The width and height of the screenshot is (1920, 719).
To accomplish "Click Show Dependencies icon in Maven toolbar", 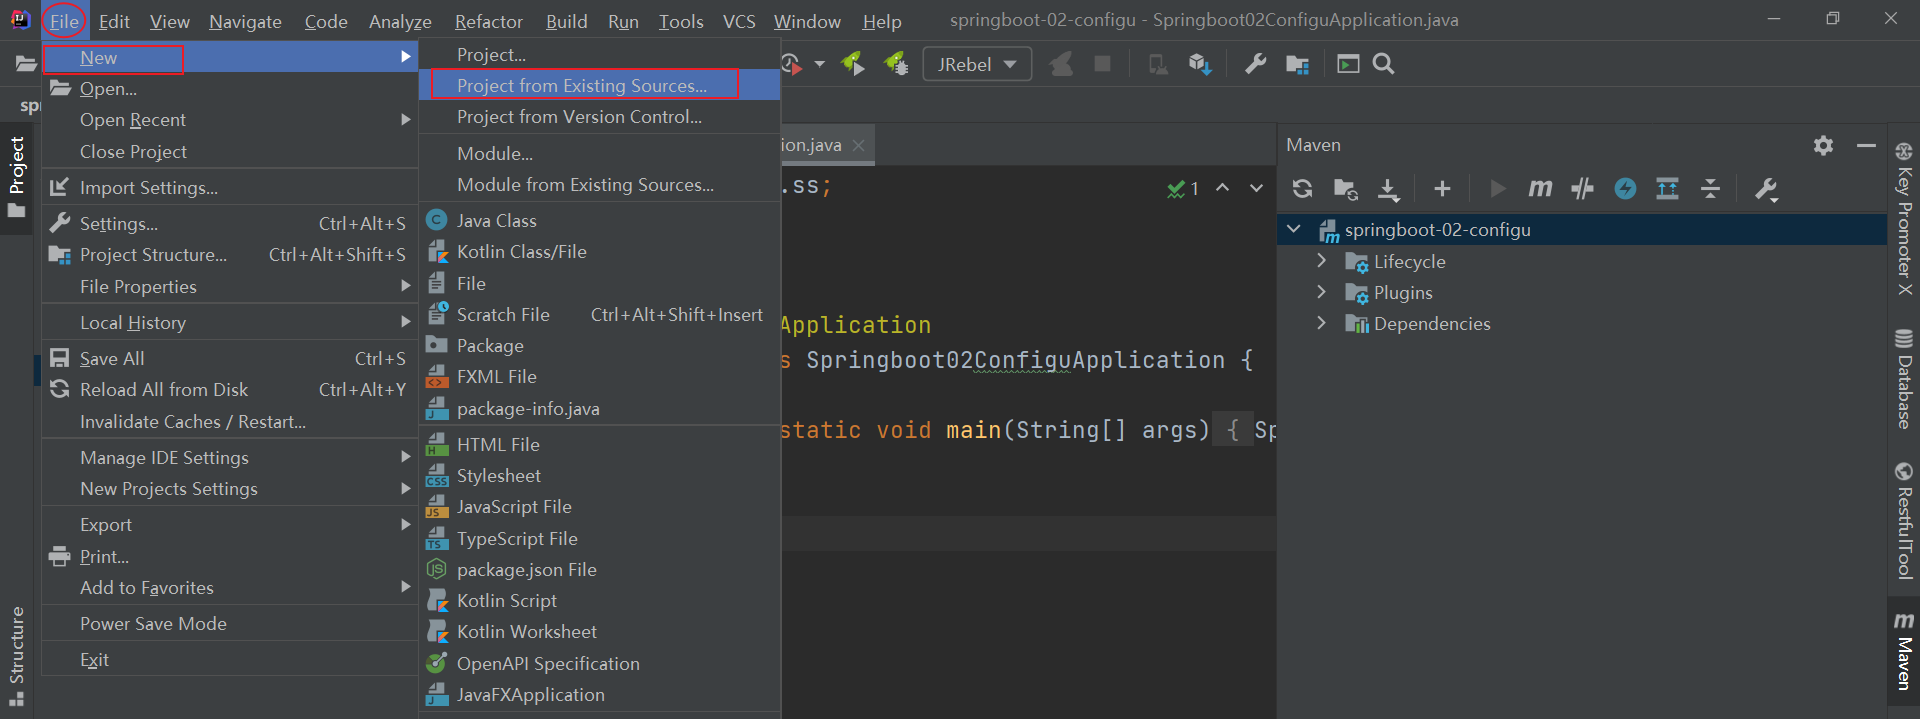I will (x=1667, y=188).
